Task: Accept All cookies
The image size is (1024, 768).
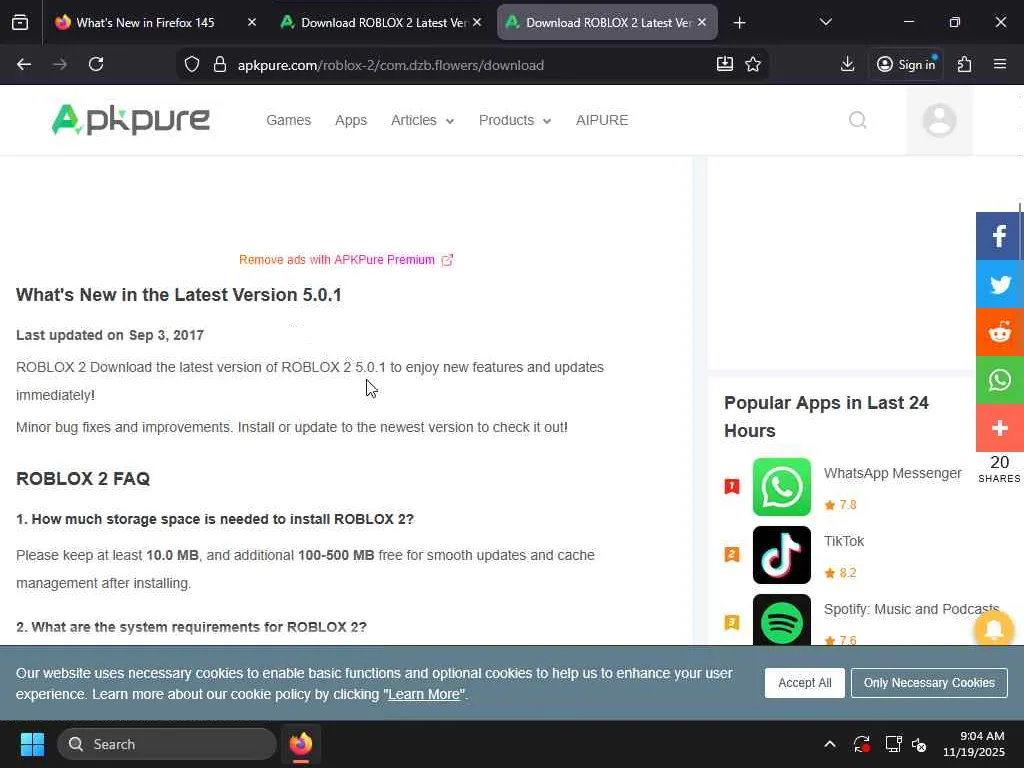Action: (x=805, y=682)
